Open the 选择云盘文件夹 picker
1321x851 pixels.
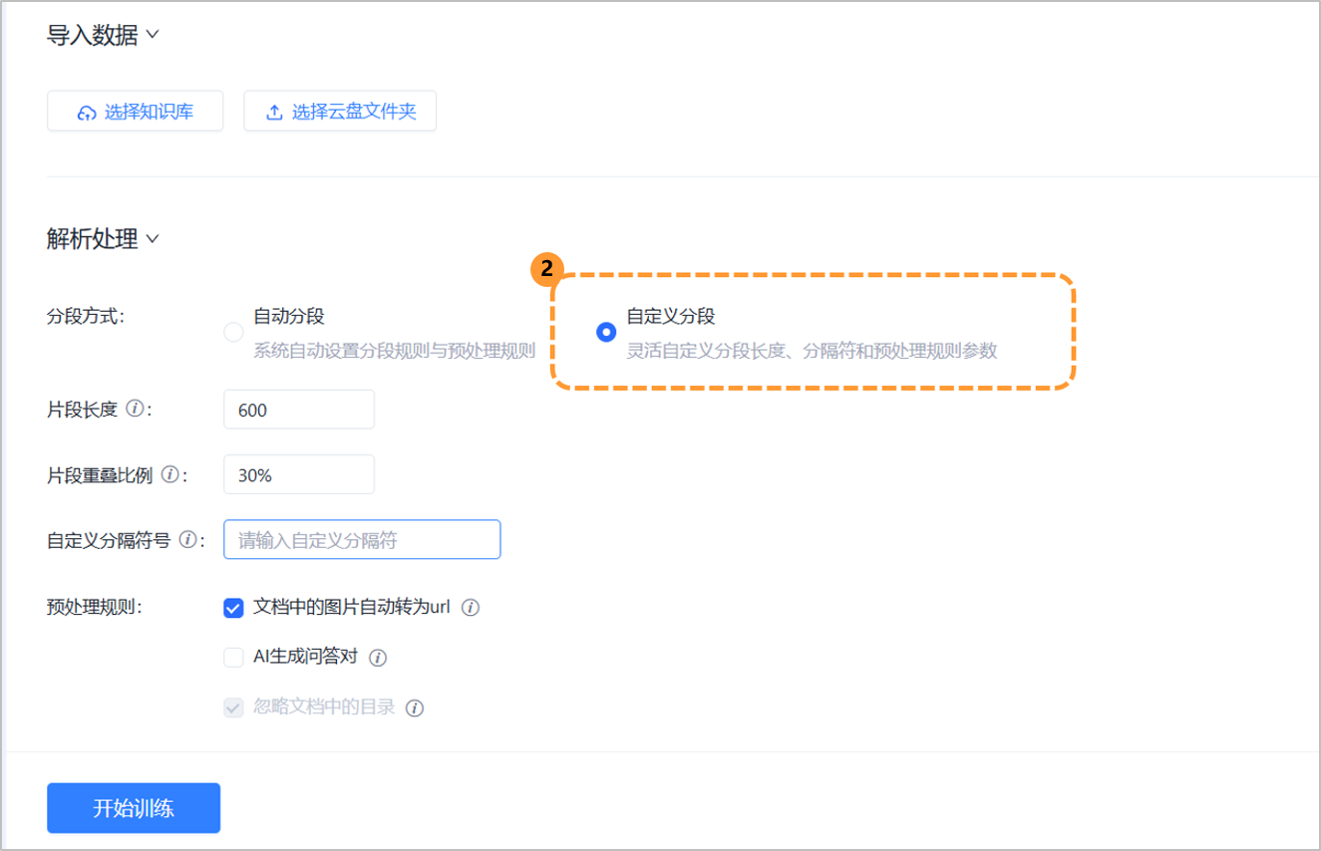pos(340,111)
